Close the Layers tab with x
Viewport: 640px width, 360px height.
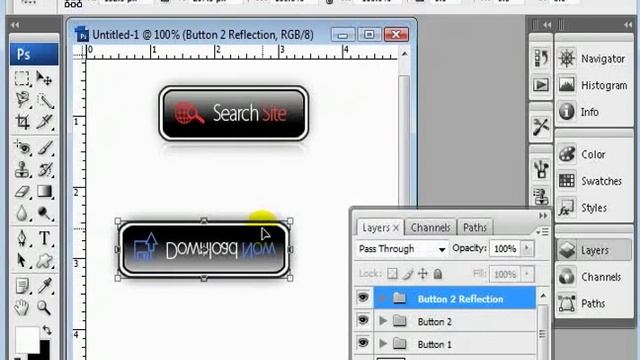[x=396, y=228]
